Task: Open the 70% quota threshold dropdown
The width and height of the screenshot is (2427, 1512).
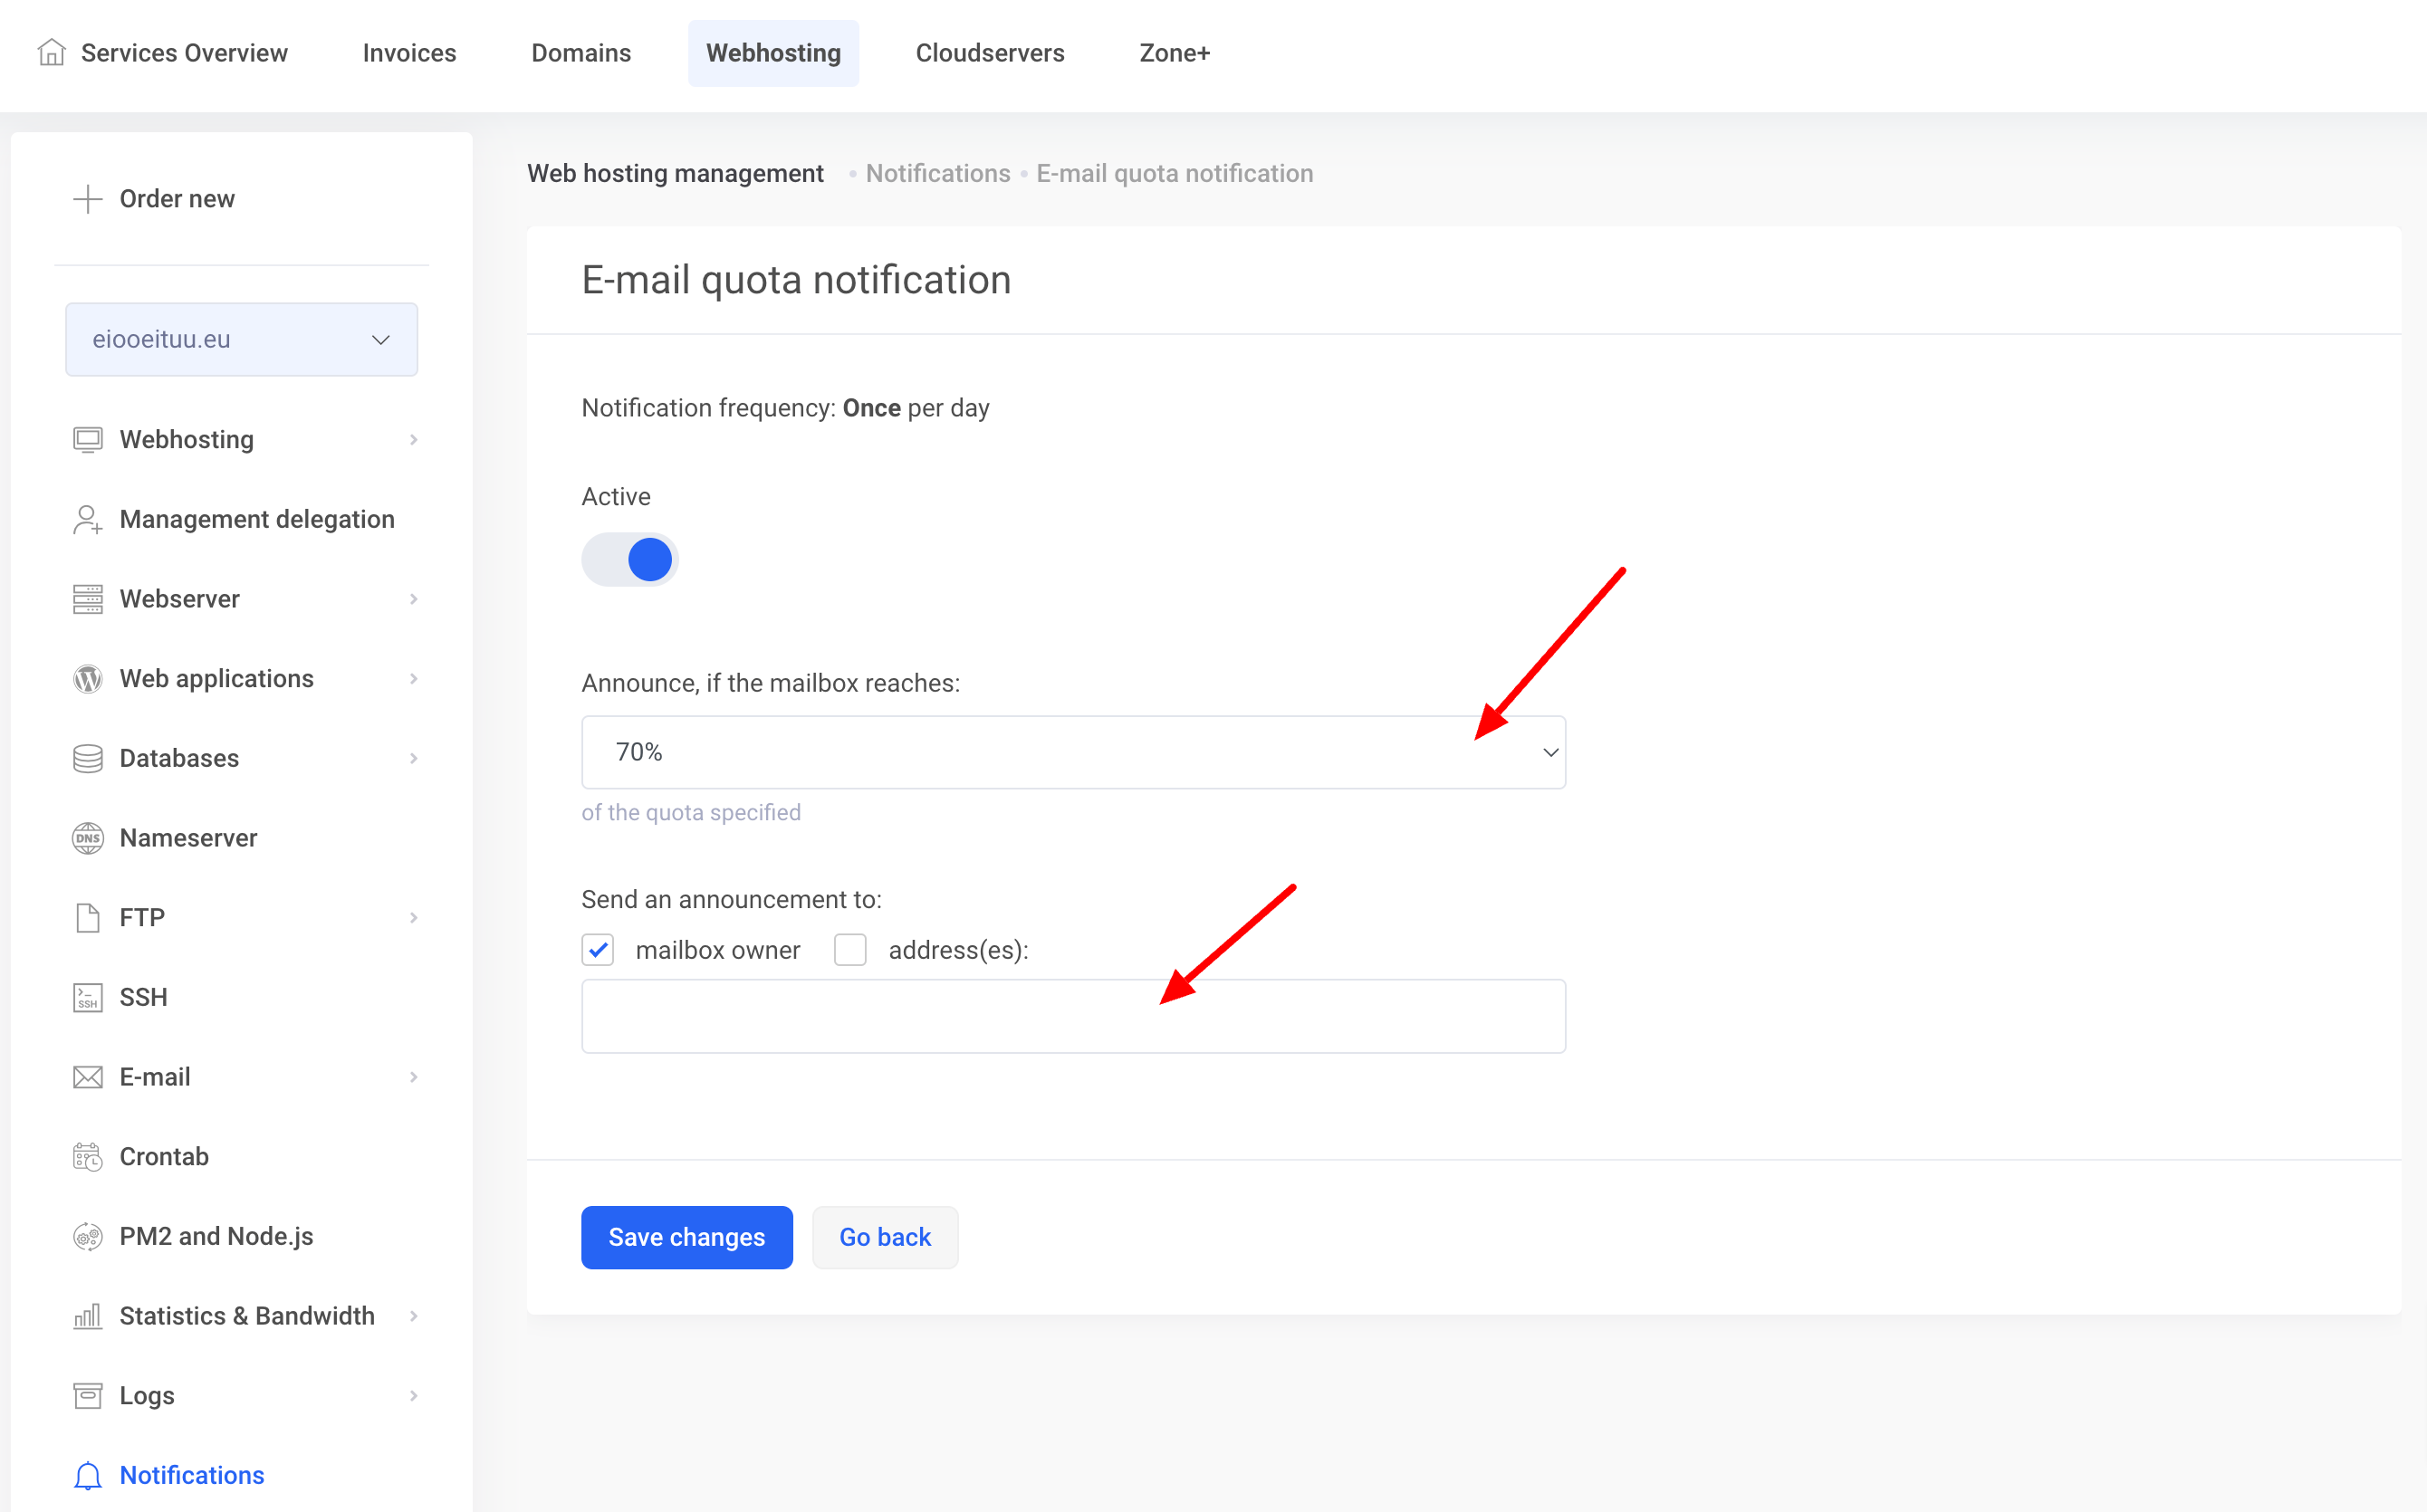Action: 1073,752
